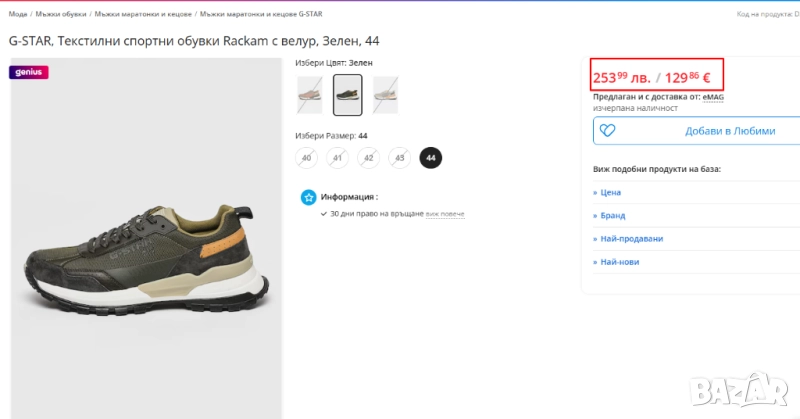The height and width of the screenshot is (419, 800).
Task: Select size 44
Action: (x=431, y=157)
